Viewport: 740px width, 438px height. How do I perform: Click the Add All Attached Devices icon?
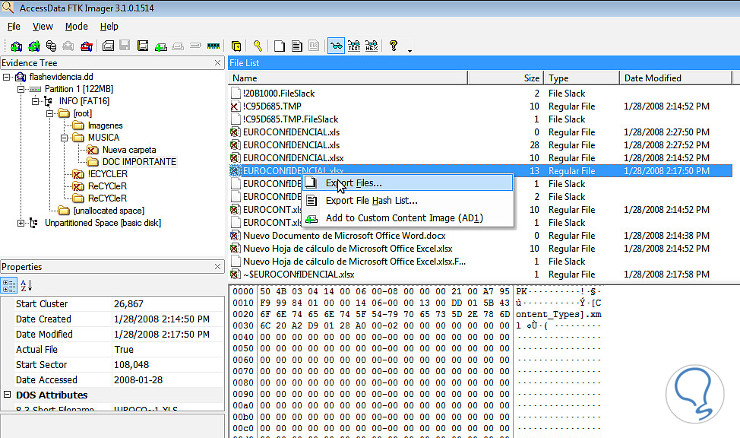coord(34,46)
